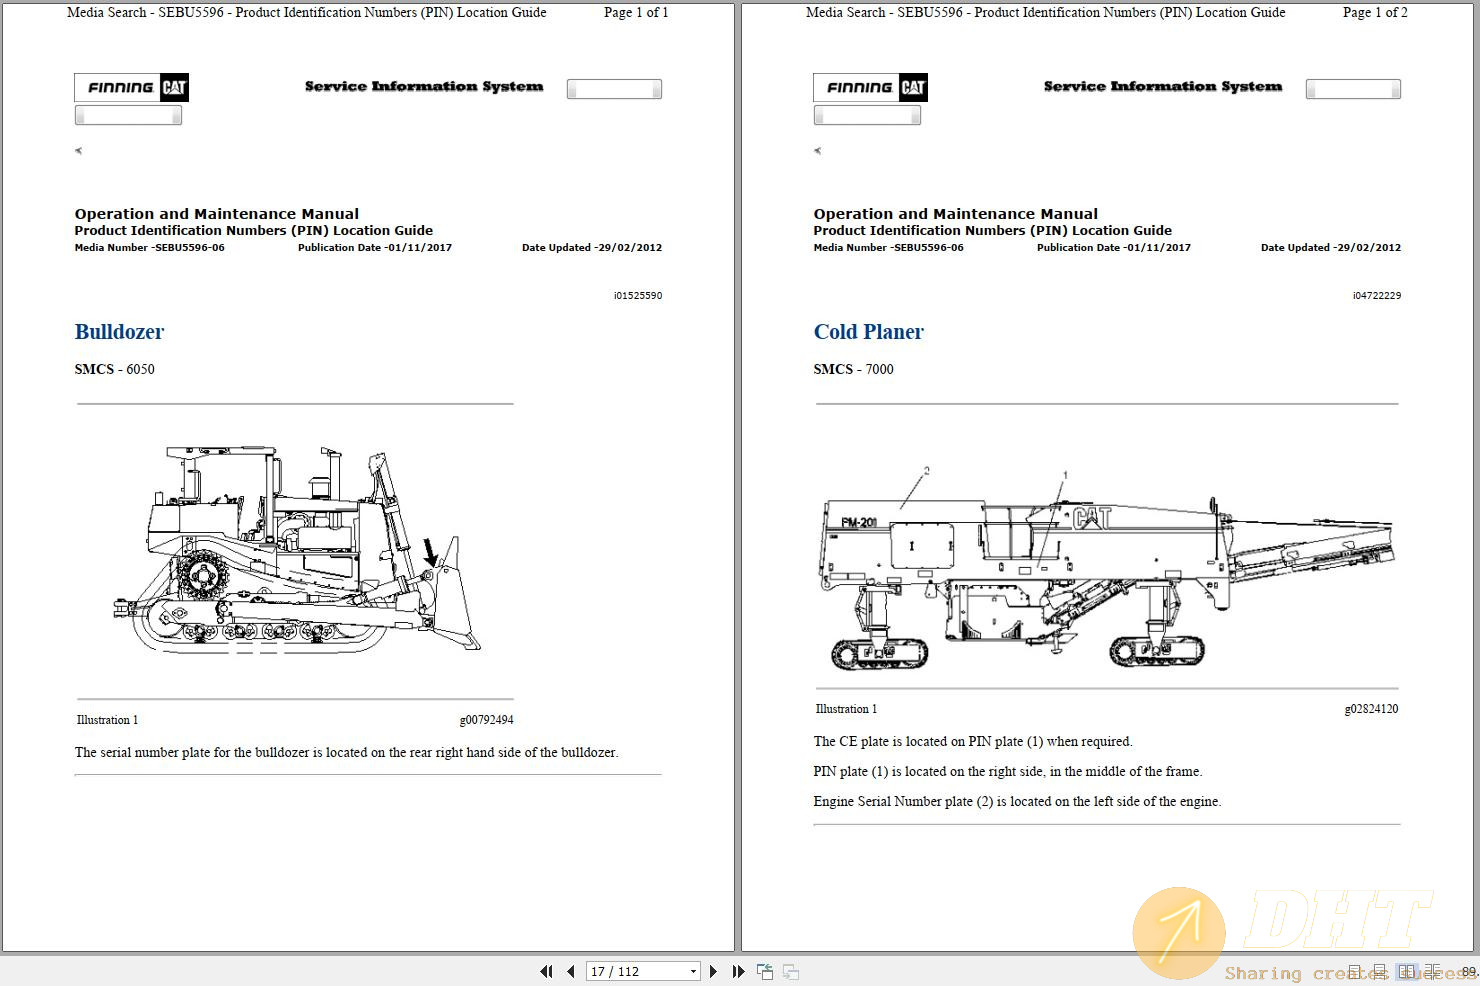Click the previous view icon

[764, 971]
